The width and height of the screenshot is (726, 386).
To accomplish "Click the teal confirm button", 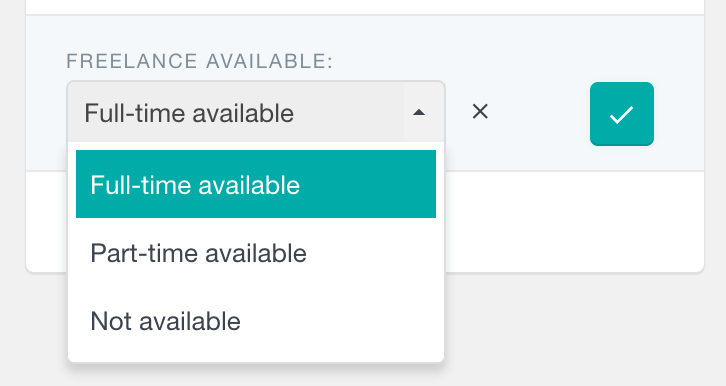I will coord(622,114).
